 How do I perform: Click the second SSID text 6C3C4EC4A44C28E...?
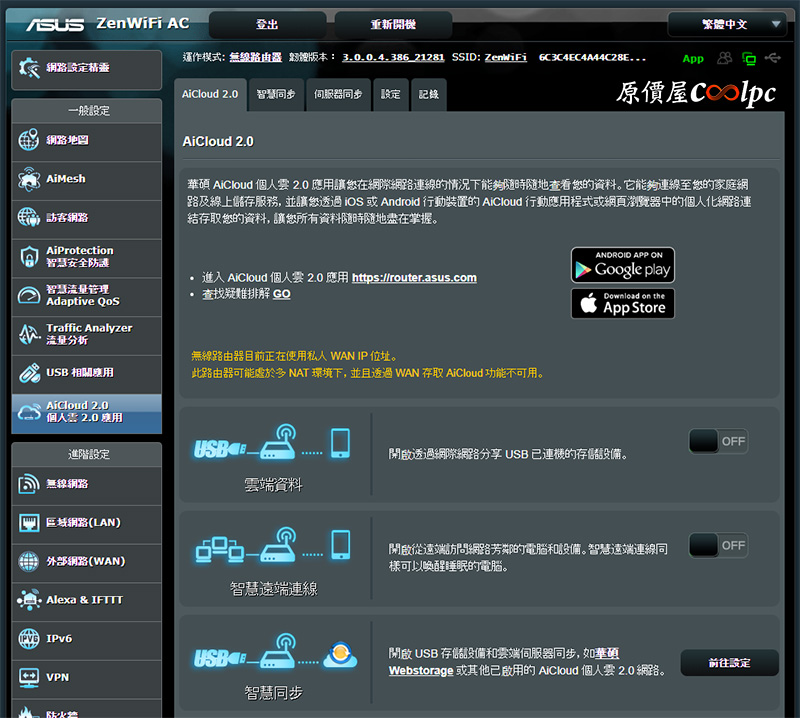(592, 57)
